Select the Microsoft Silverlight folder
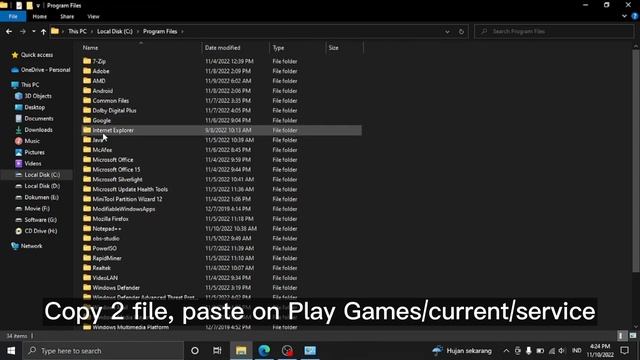This screenshot has height=360, width=640. pyautogui.click(x=118, y=179)
